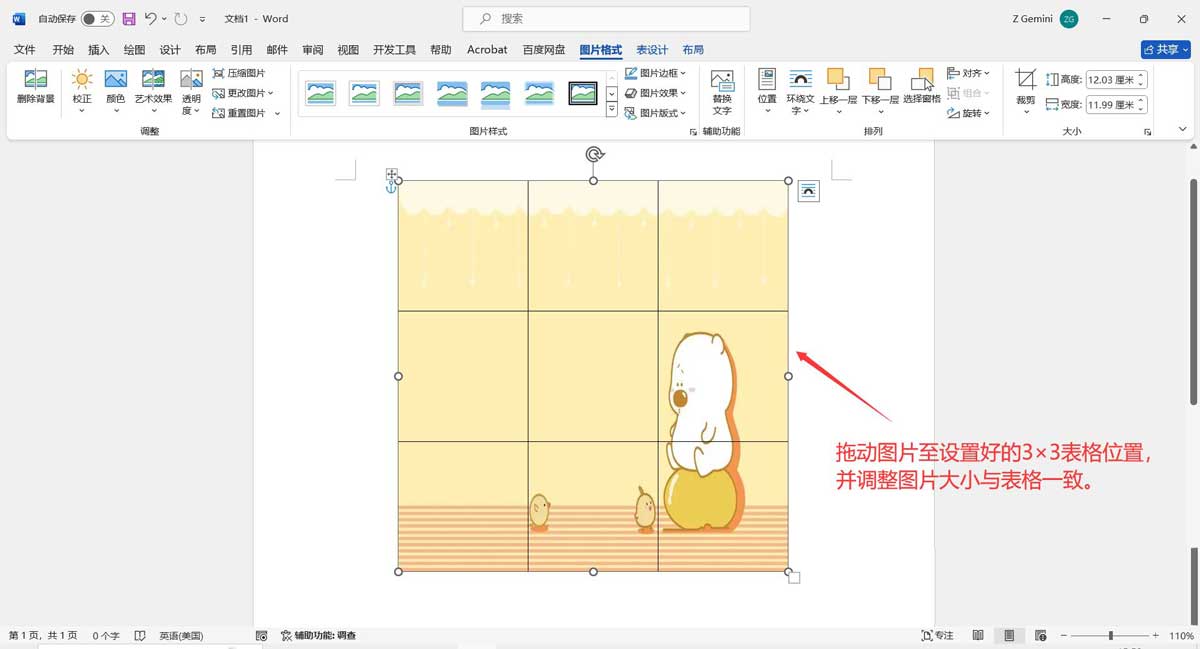This screenshot has height=649, width=1200.
Task: Open the 插入 menu tab
Action: (x=97, y=49)
